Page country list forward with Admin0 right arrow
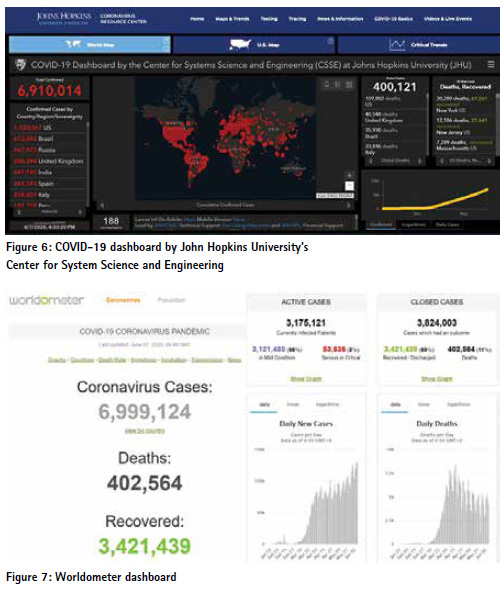 pyautogui.click(x=80, y=213)
